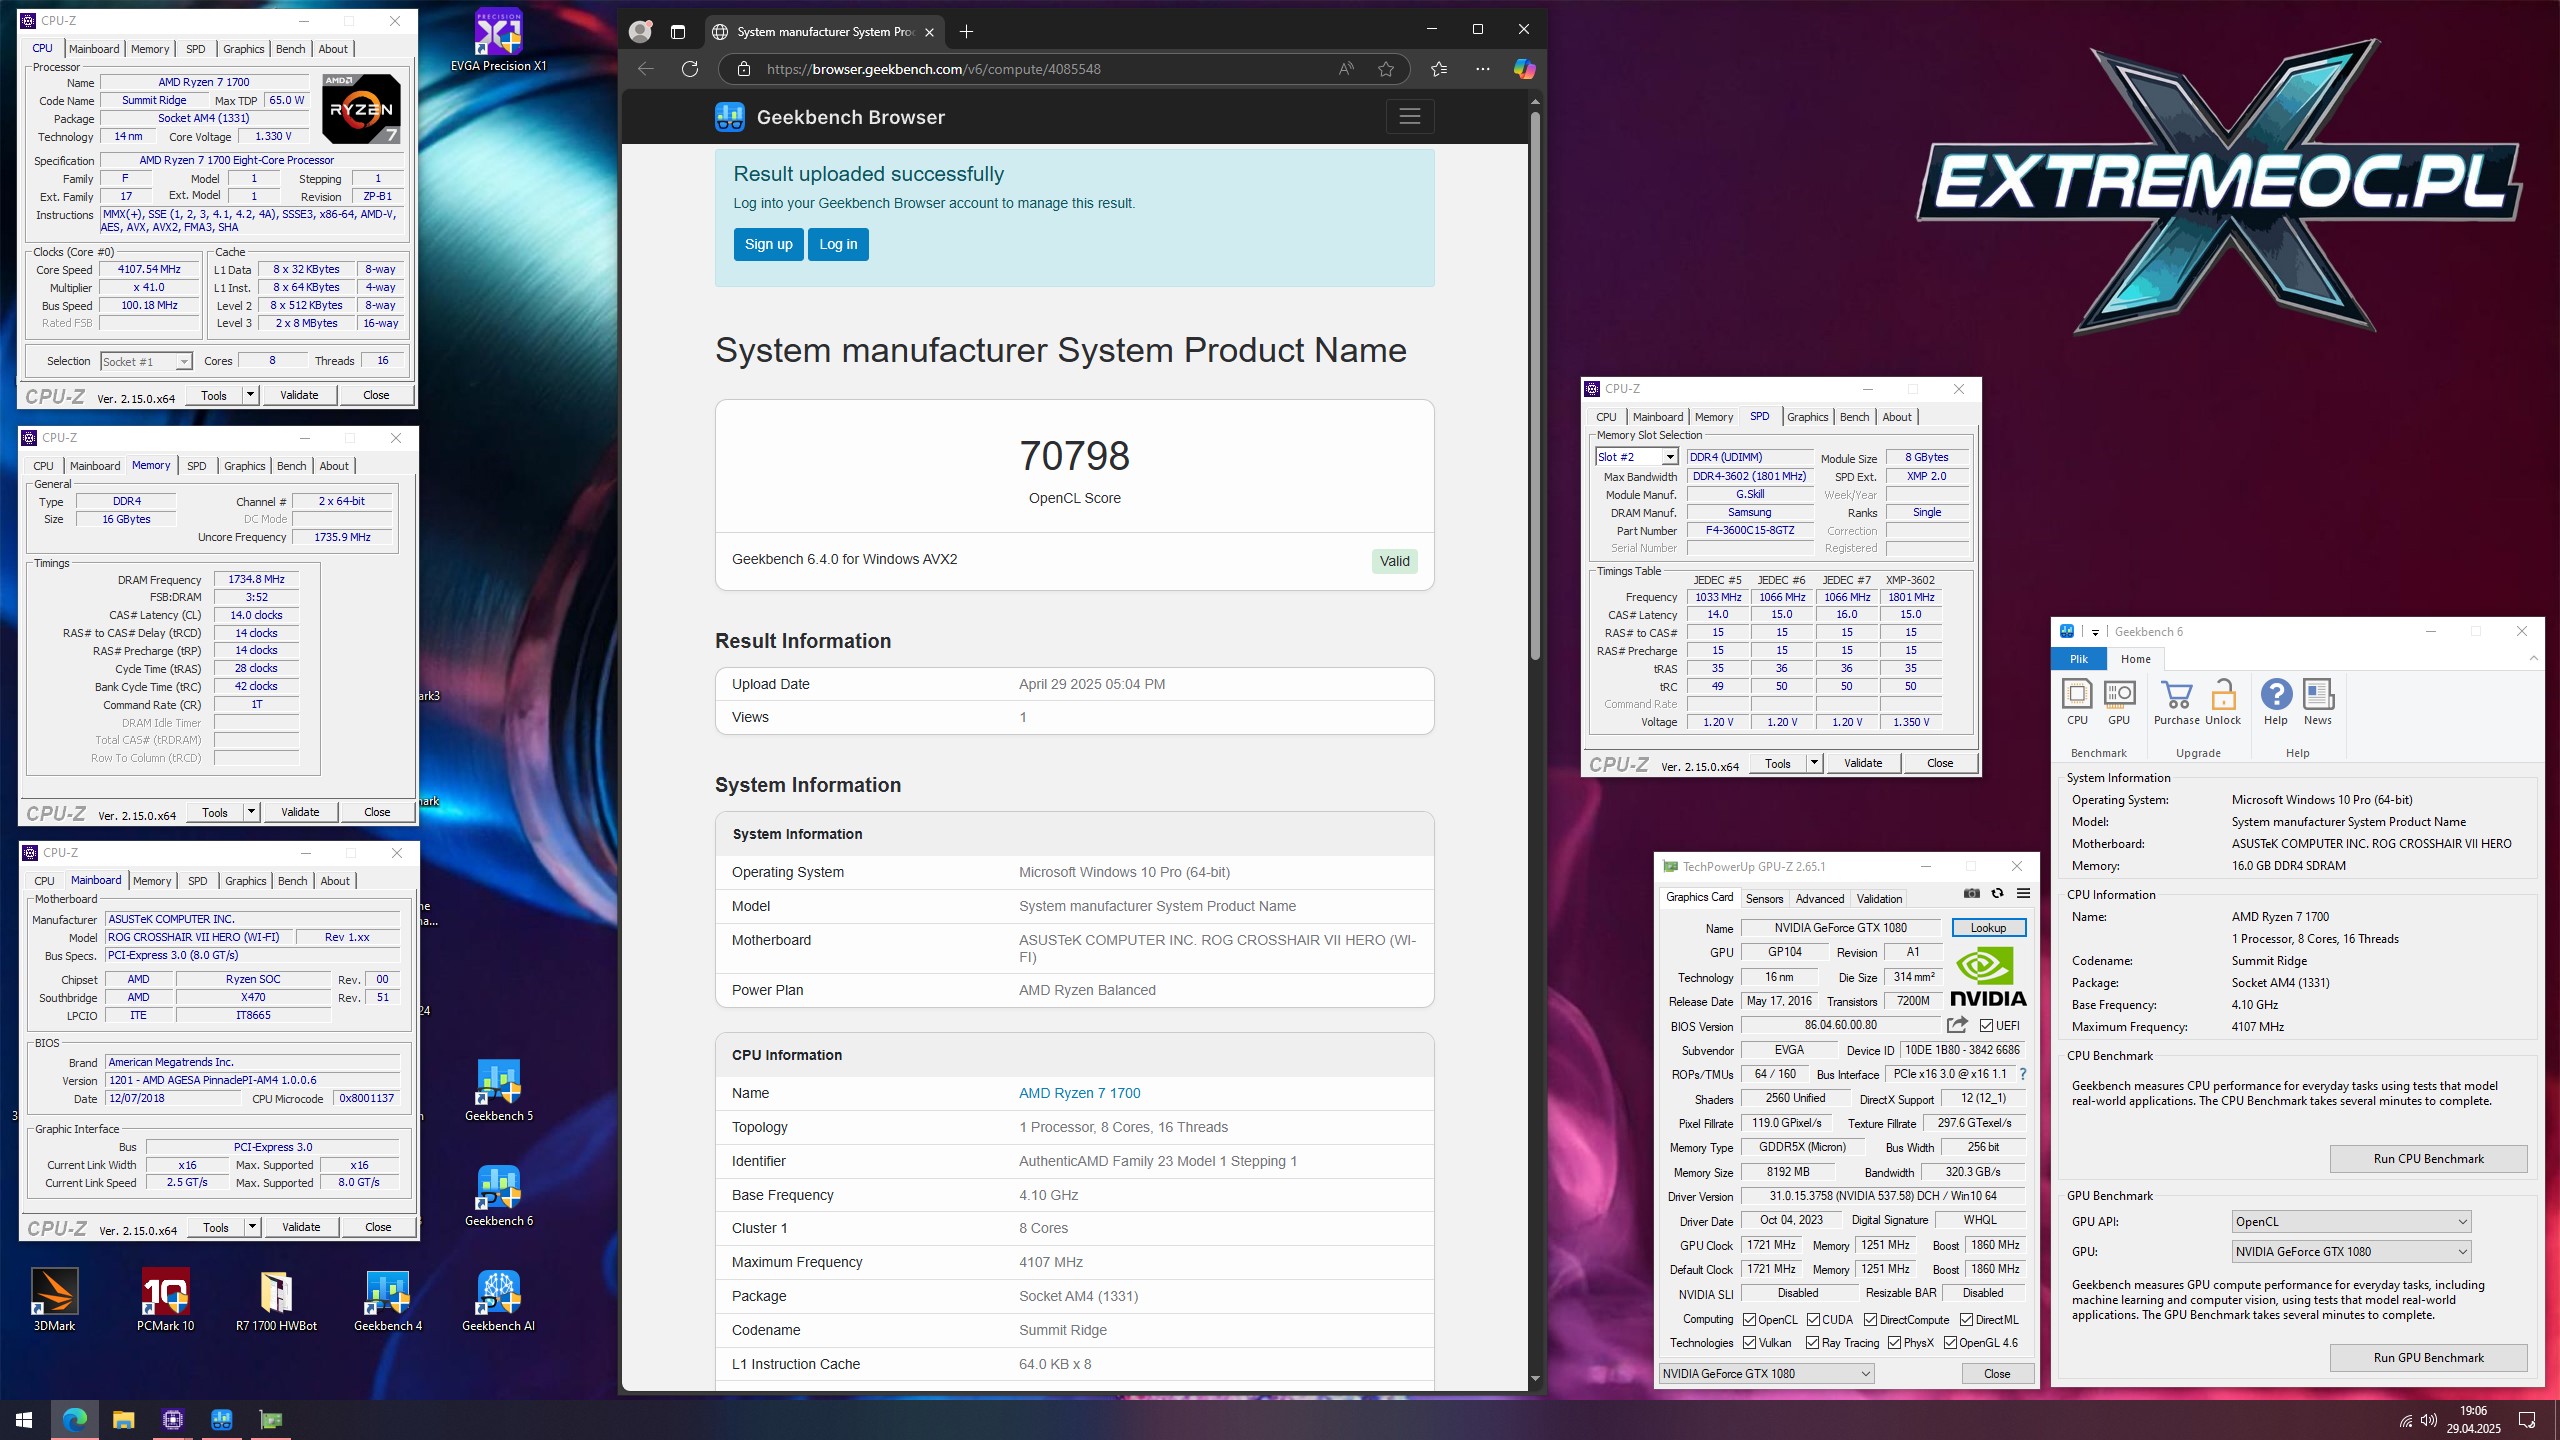Open File Explorer from taskbar
Viewport: 2560px width, 1440px height.
point(123,1420)
